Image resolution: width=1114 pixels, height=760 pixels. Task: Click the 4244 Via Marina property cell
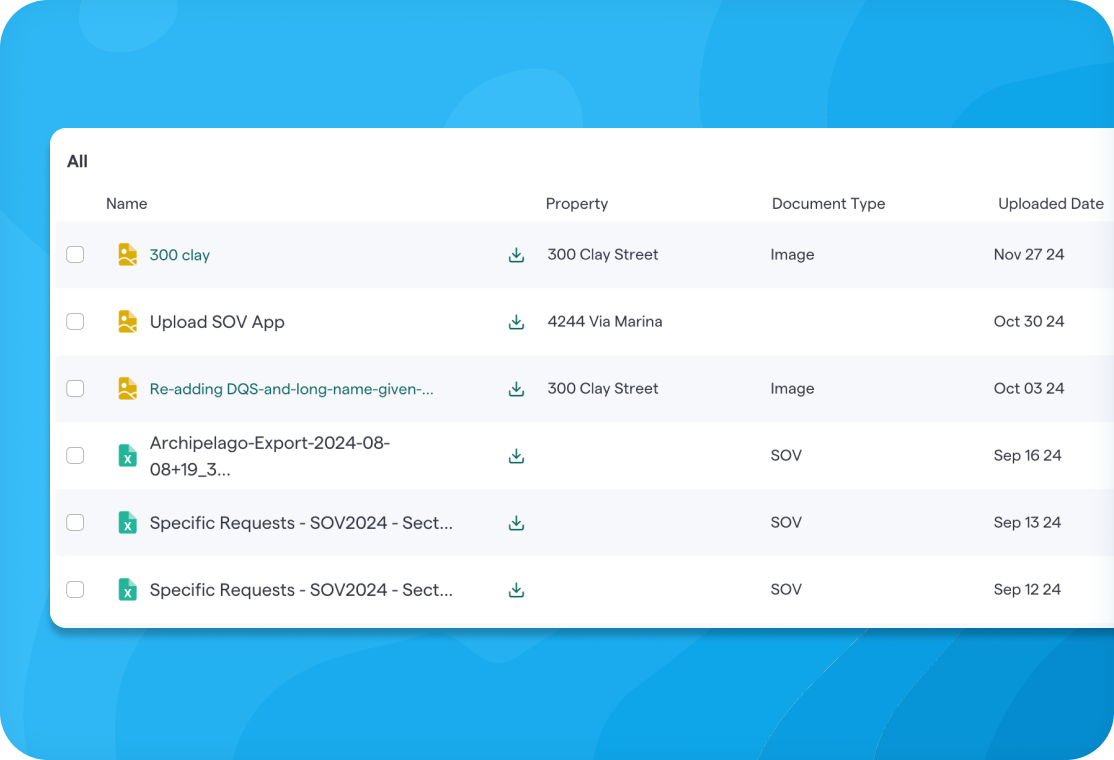(x=605, y=322)
